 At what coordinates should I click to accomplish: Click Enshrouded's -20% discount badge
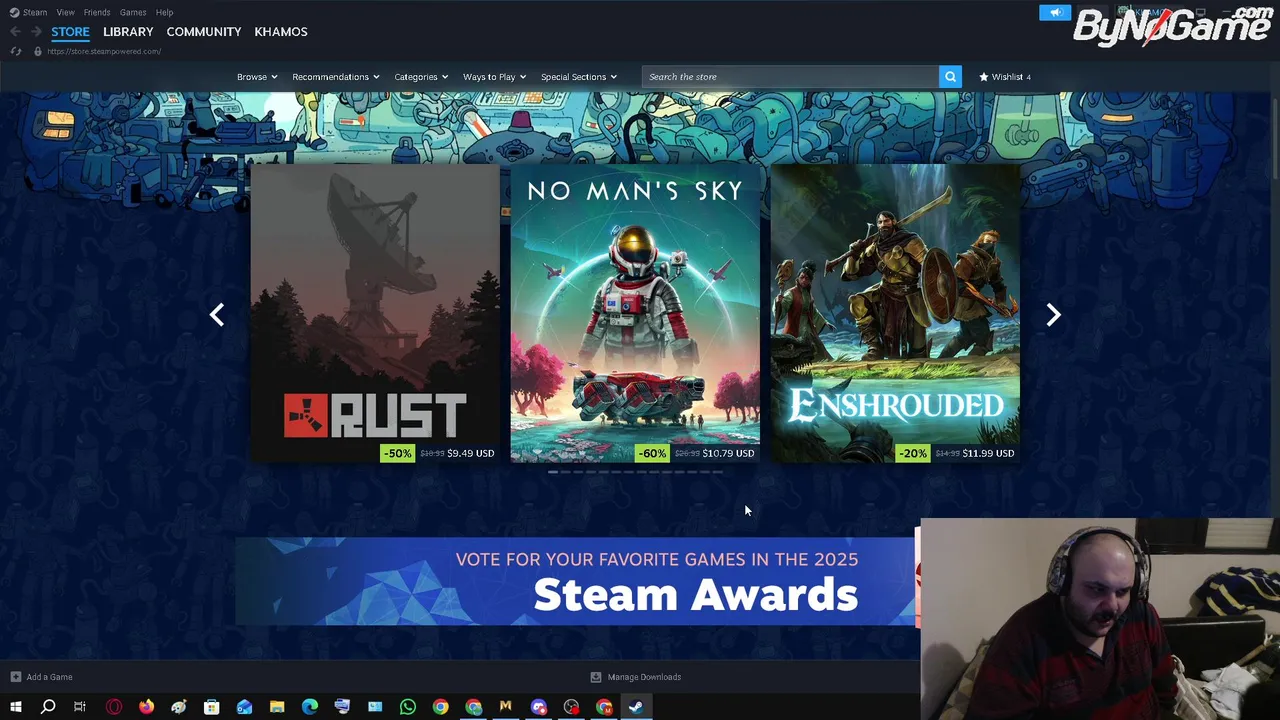click(912, 453)
